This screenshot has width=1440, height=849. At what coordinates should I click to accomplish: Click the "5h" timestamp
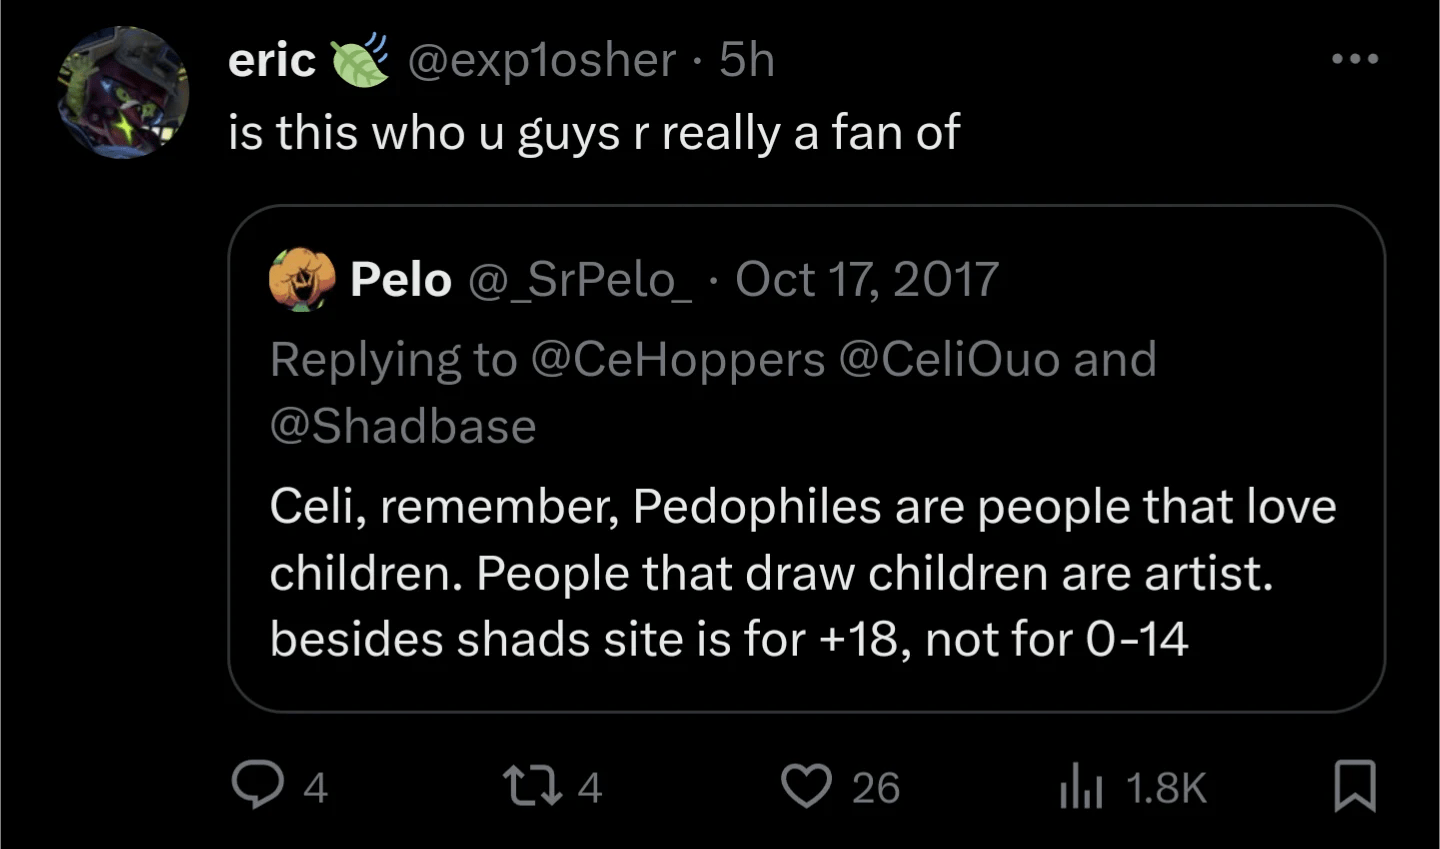(747, 60)
